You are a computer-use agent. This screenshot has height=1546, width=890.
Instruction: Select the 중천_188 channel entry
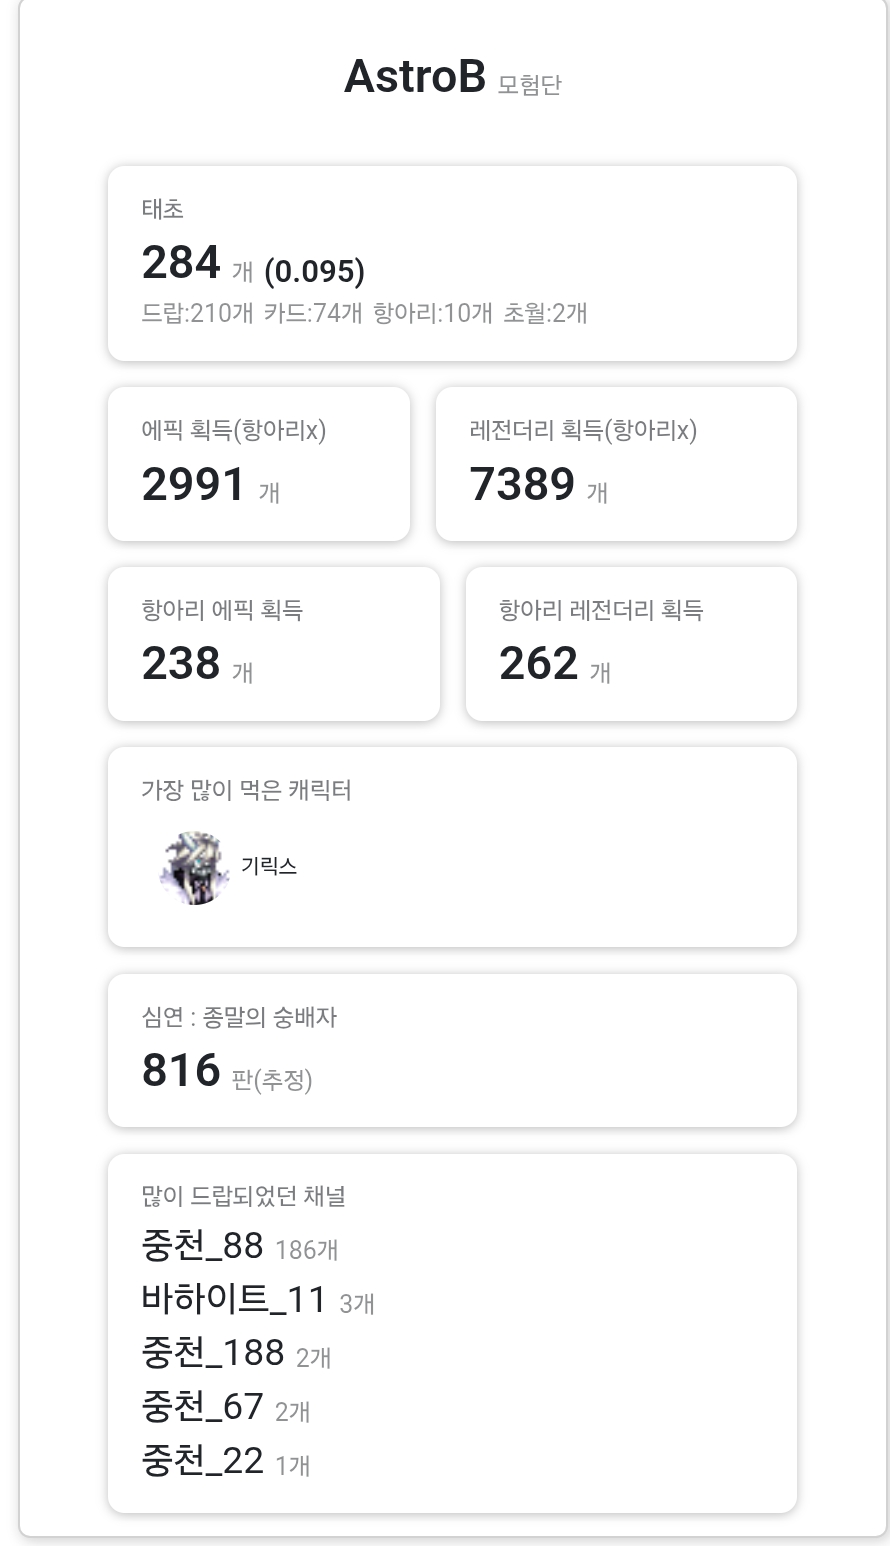click(213, 1353)
